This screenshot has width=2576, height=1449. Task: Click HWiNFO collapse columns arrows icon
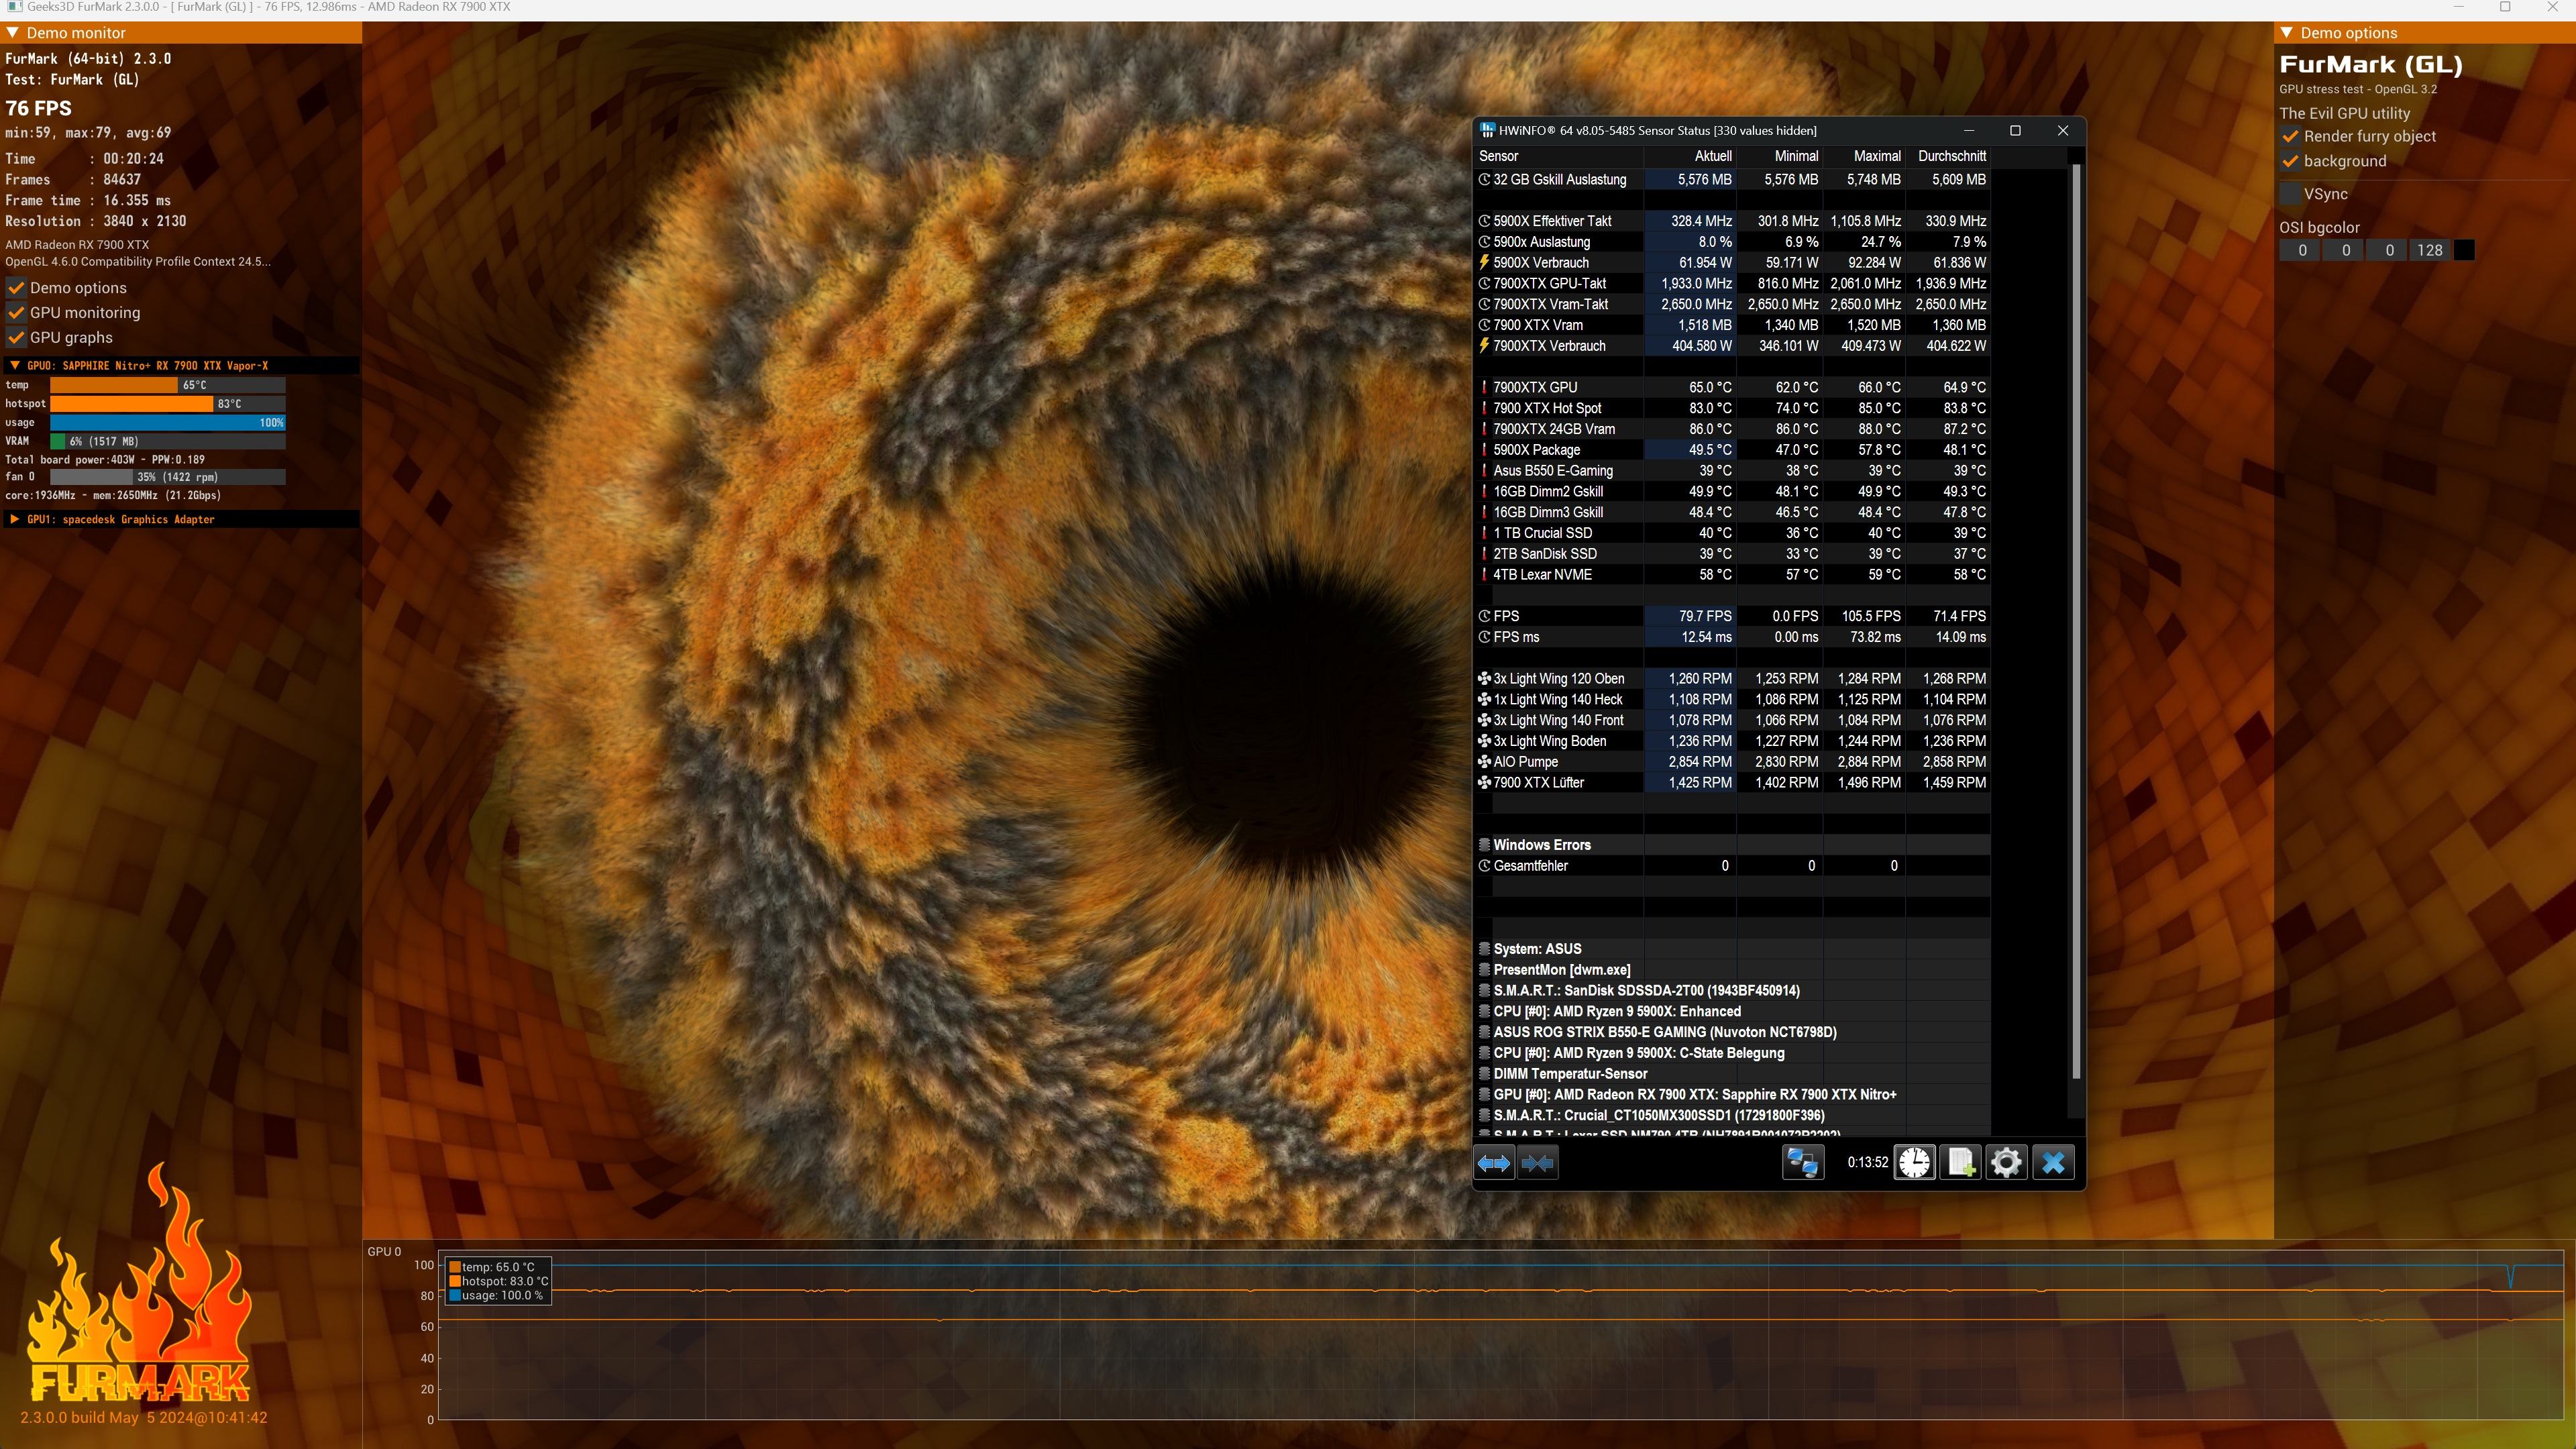tap(1538, 1163)
